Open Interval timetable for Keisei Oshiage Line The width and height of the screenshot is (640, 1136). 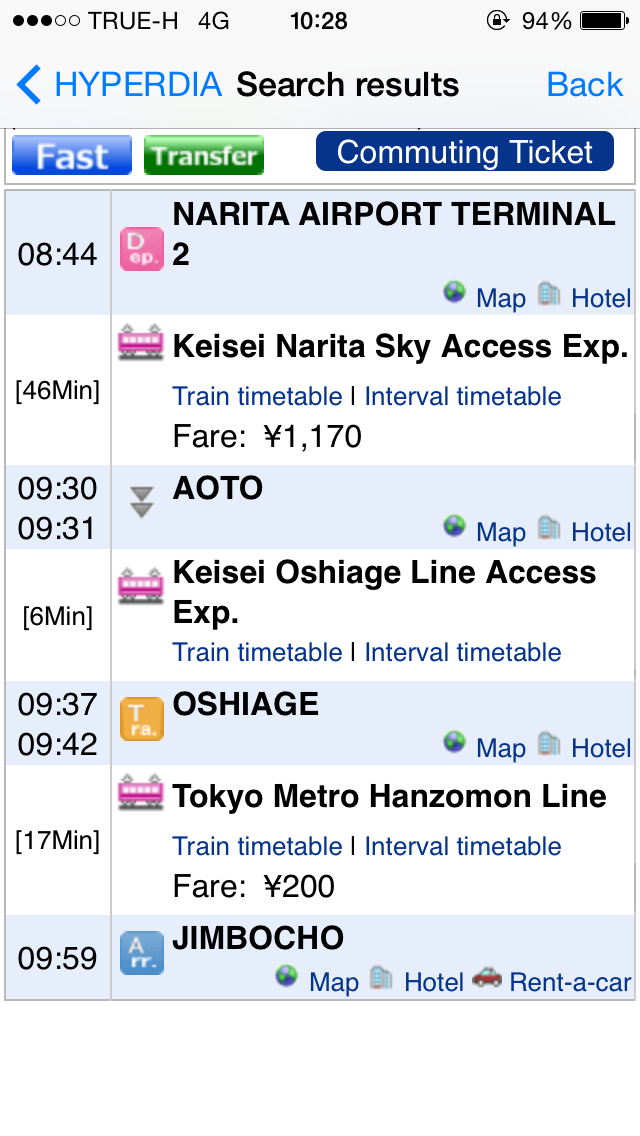462,652
